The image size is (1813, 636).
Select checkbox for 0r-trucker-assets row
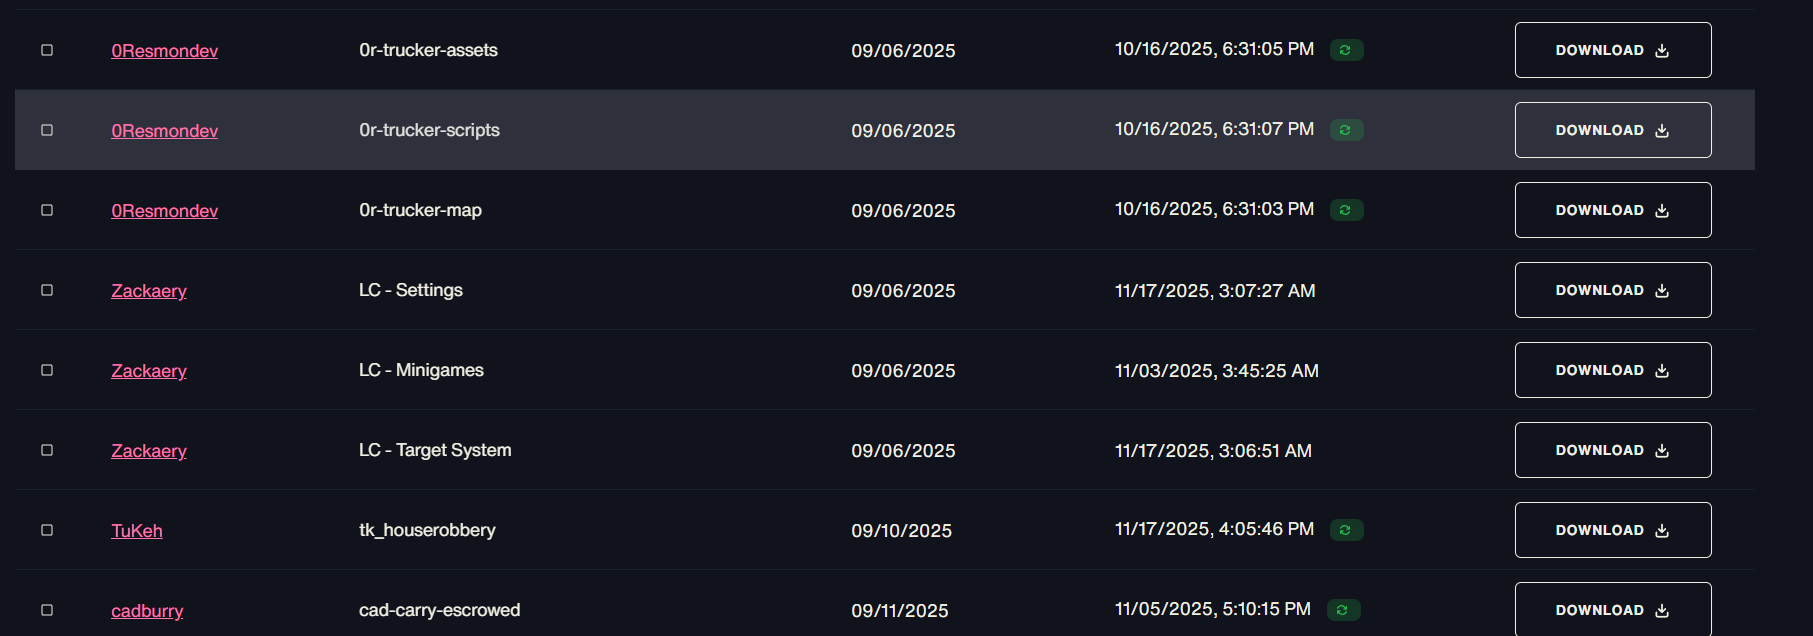[x=47, y=50]
